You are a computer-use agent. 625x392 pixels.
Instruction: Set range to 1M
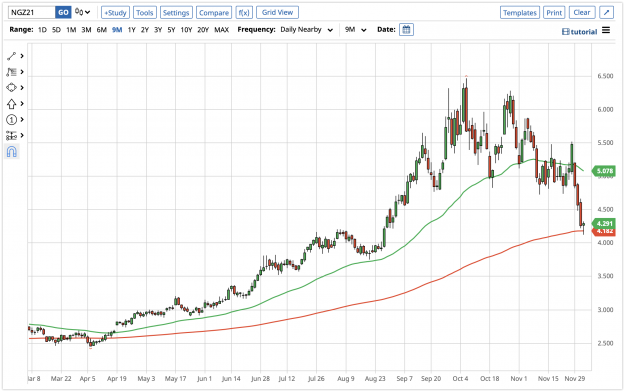pos(71,30)
